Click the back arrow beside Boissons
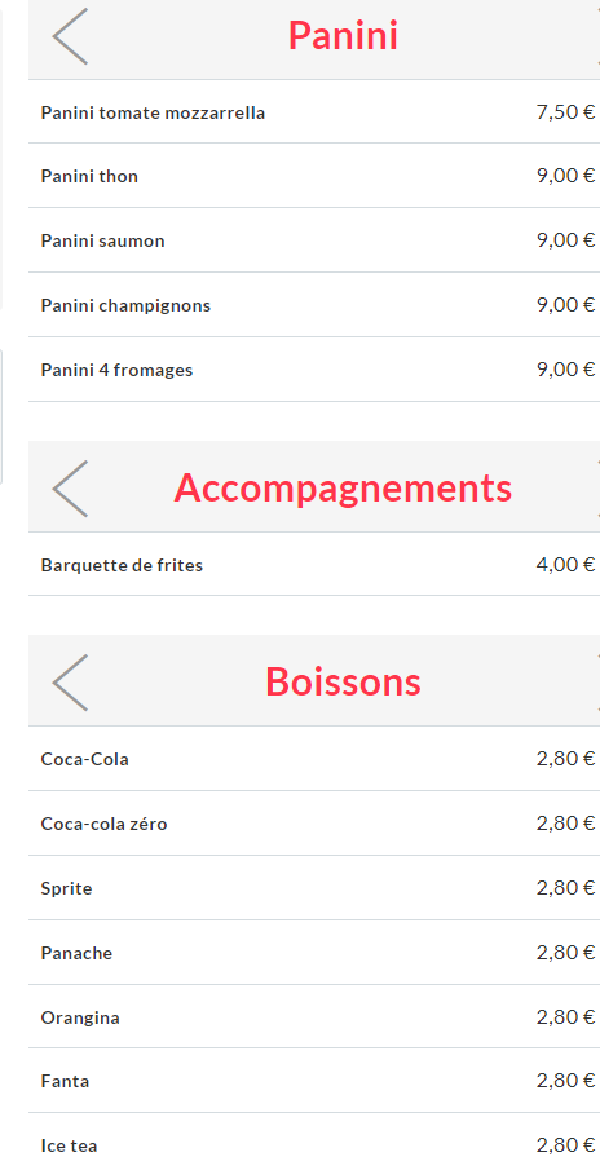The height and width of the screenshot is (1170, 600). pyautogui.click(x=70, y=682)
